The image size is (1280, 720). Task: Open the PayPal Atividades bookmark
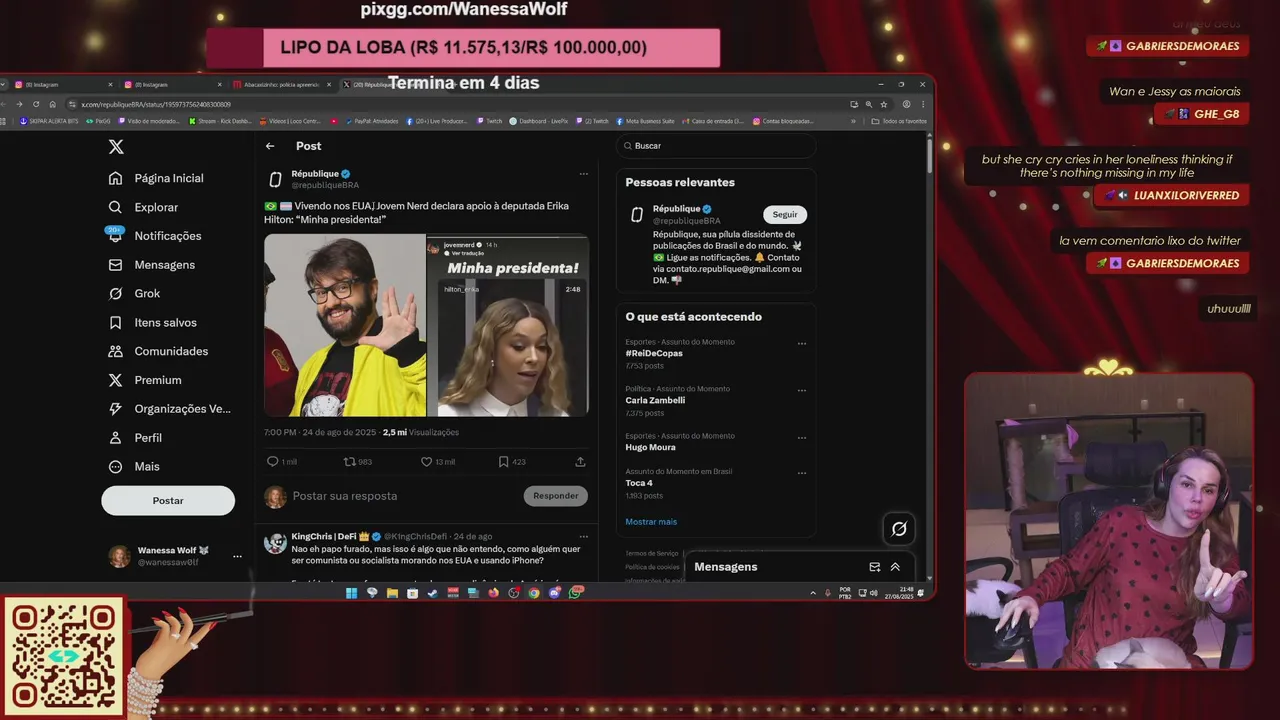click(372, 121)
